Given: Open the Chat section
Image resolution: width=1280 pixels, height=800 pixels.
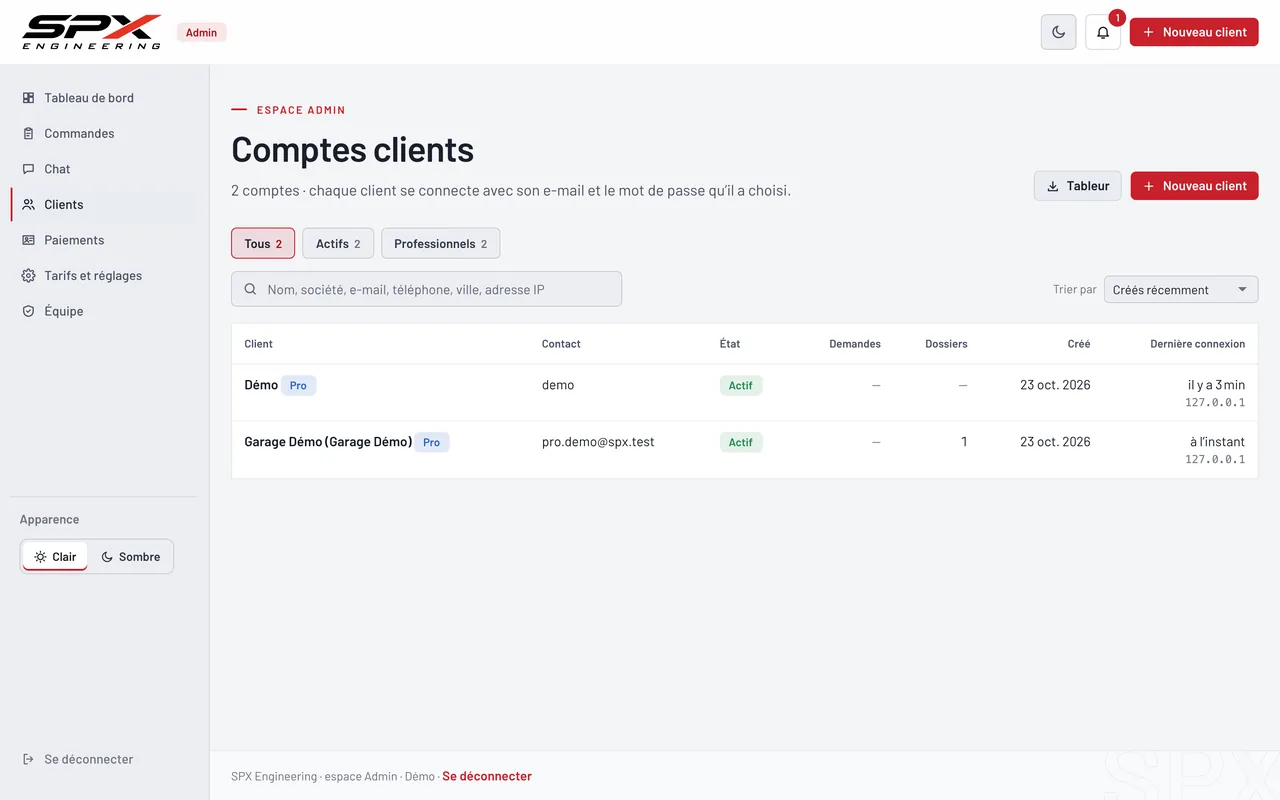Looking at the screenshot, I should 104,169.
